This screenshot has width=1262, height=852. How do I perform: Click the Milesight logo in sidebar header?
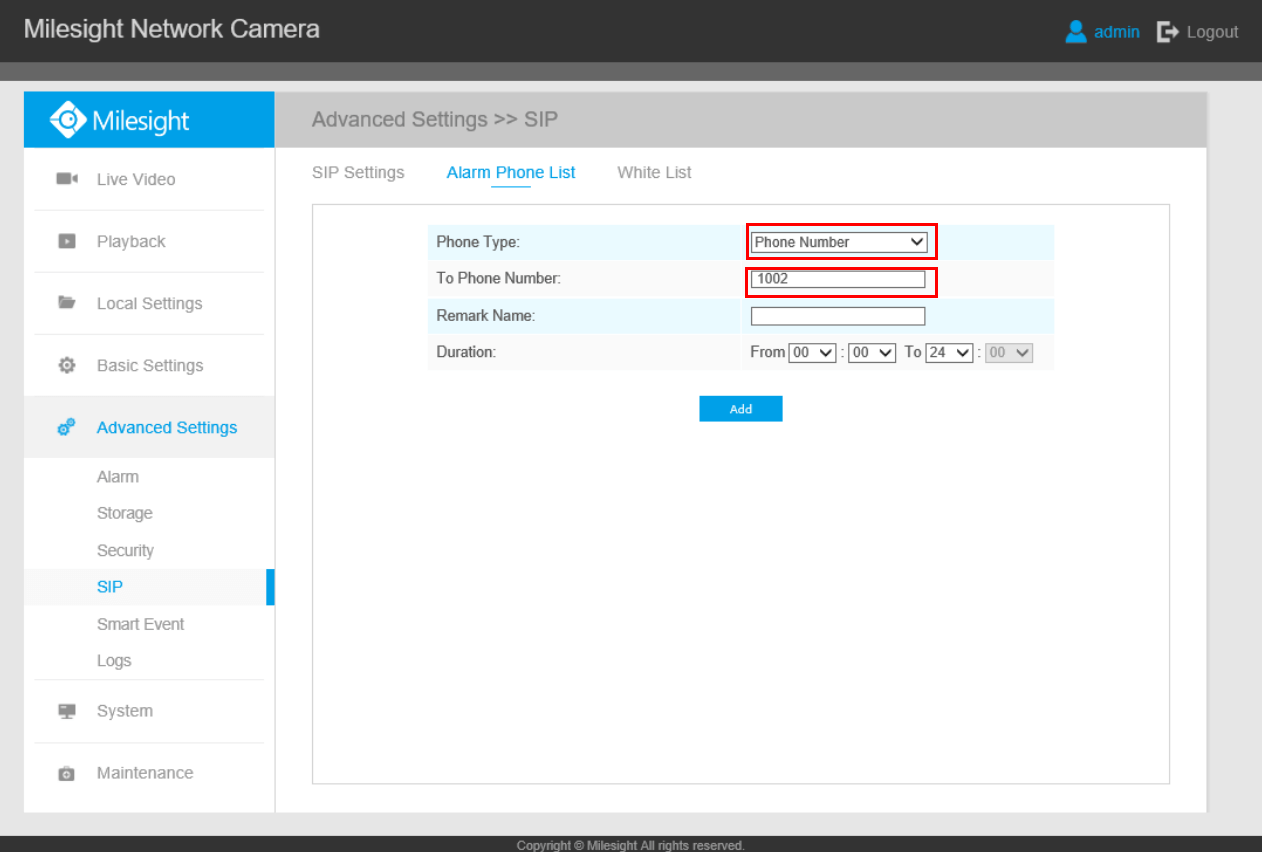[x=119, y=120]
